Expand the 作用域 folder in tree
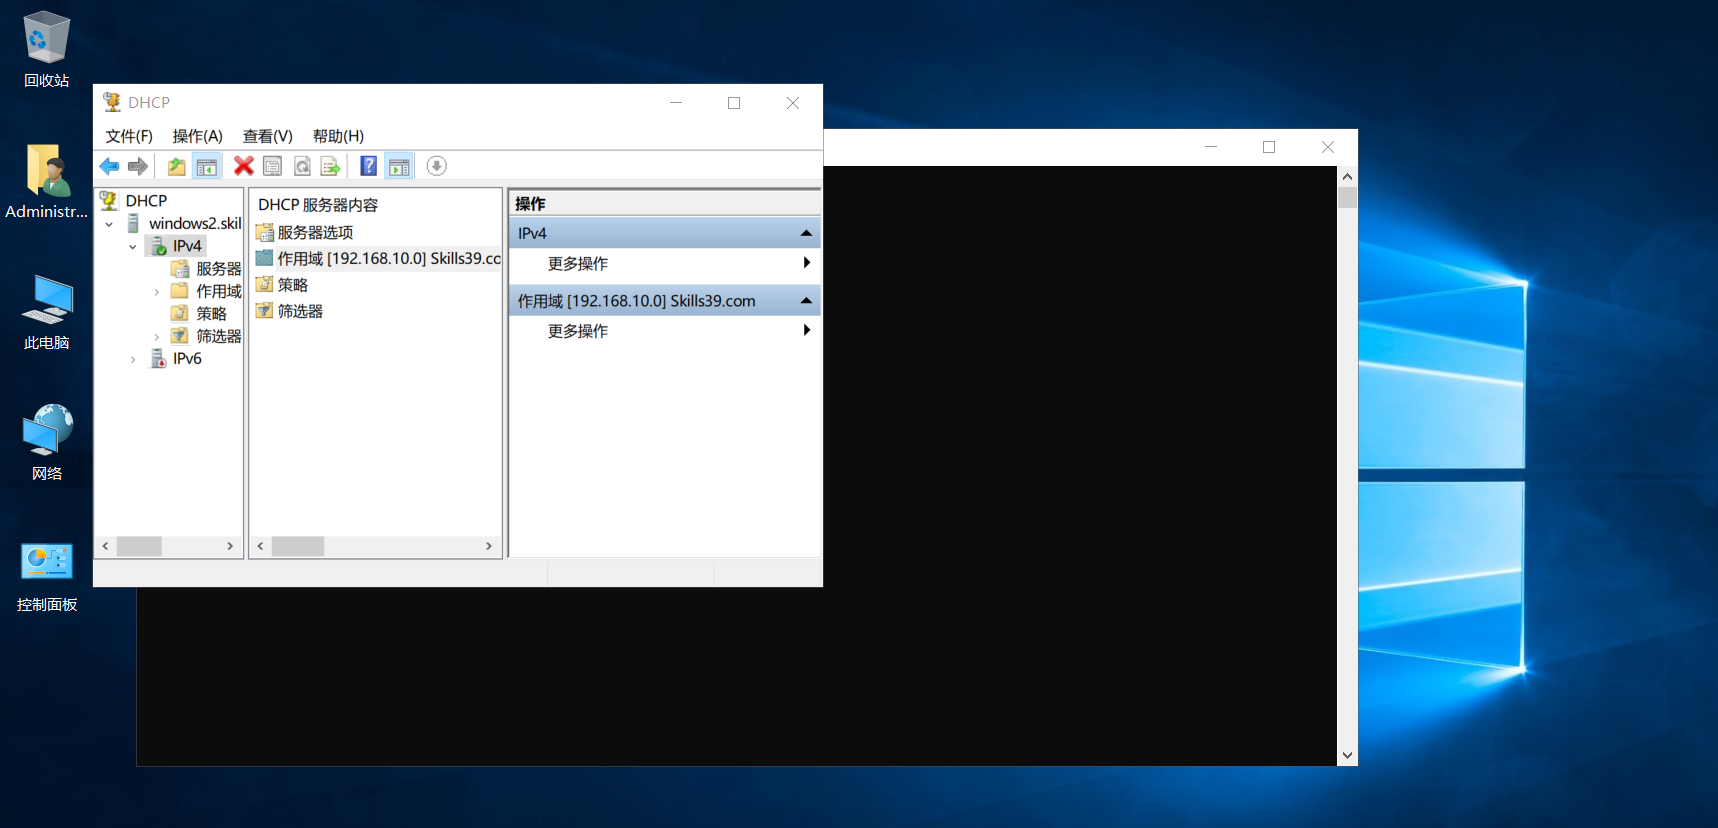Viewport: 1718px width, 828px height. click(156, 291)
